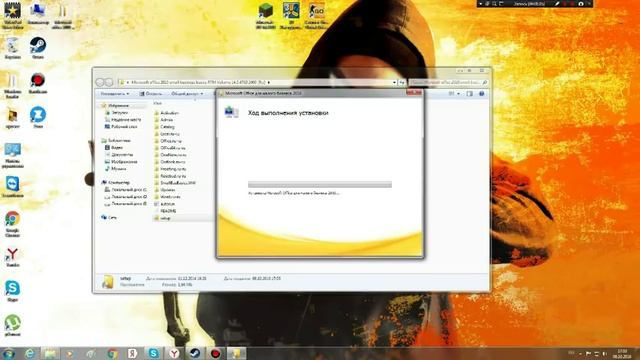Launch Windows Media Player from the taskbar
Screen dimensions: 640x360
pyautogui.click(x=70, y=353)
